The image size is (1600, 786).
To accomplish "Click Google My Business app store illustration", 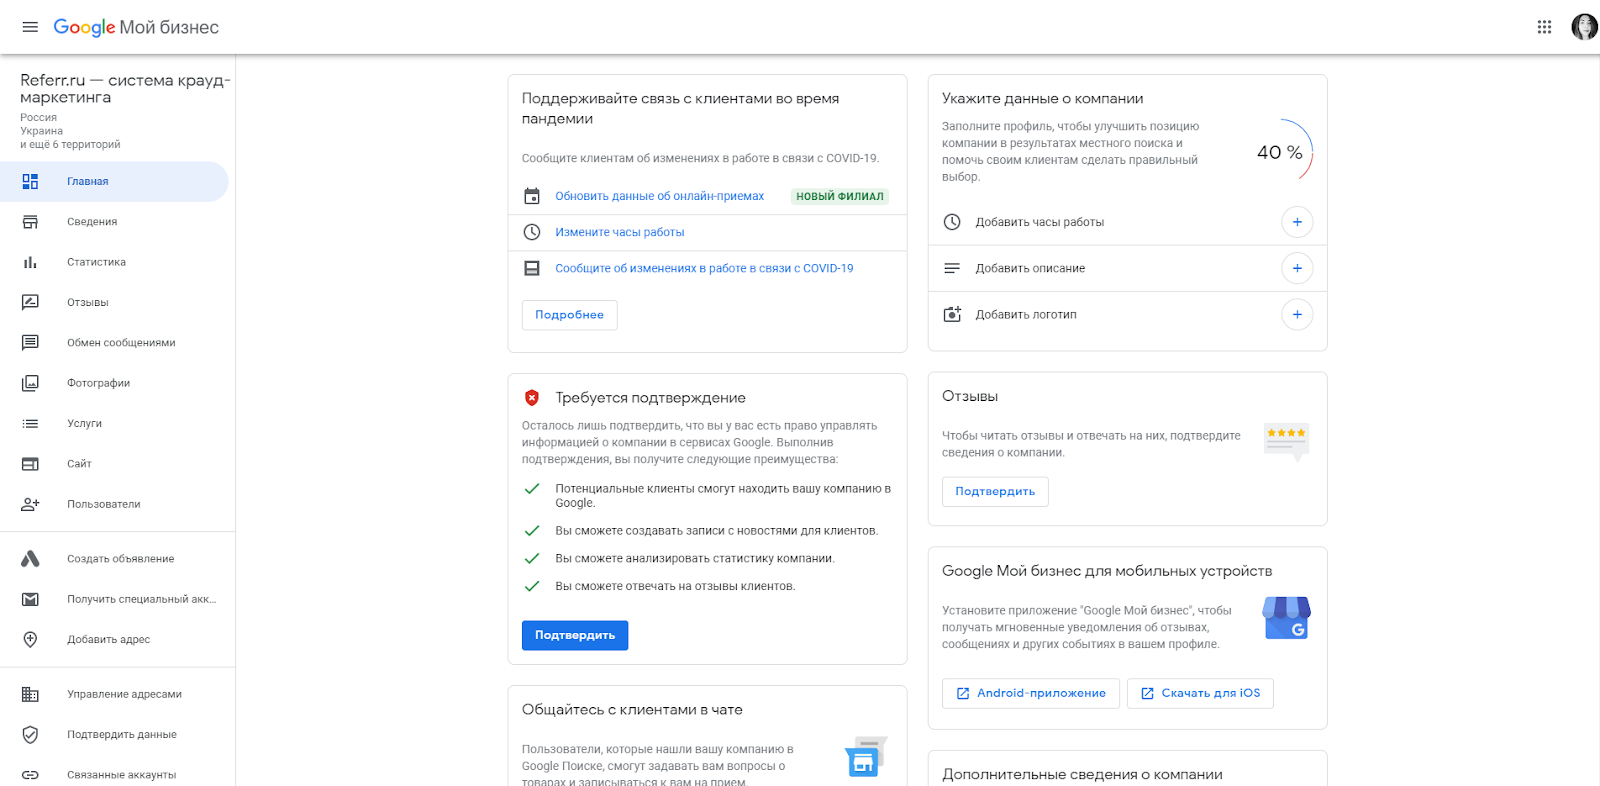I will click(1286, 618).
